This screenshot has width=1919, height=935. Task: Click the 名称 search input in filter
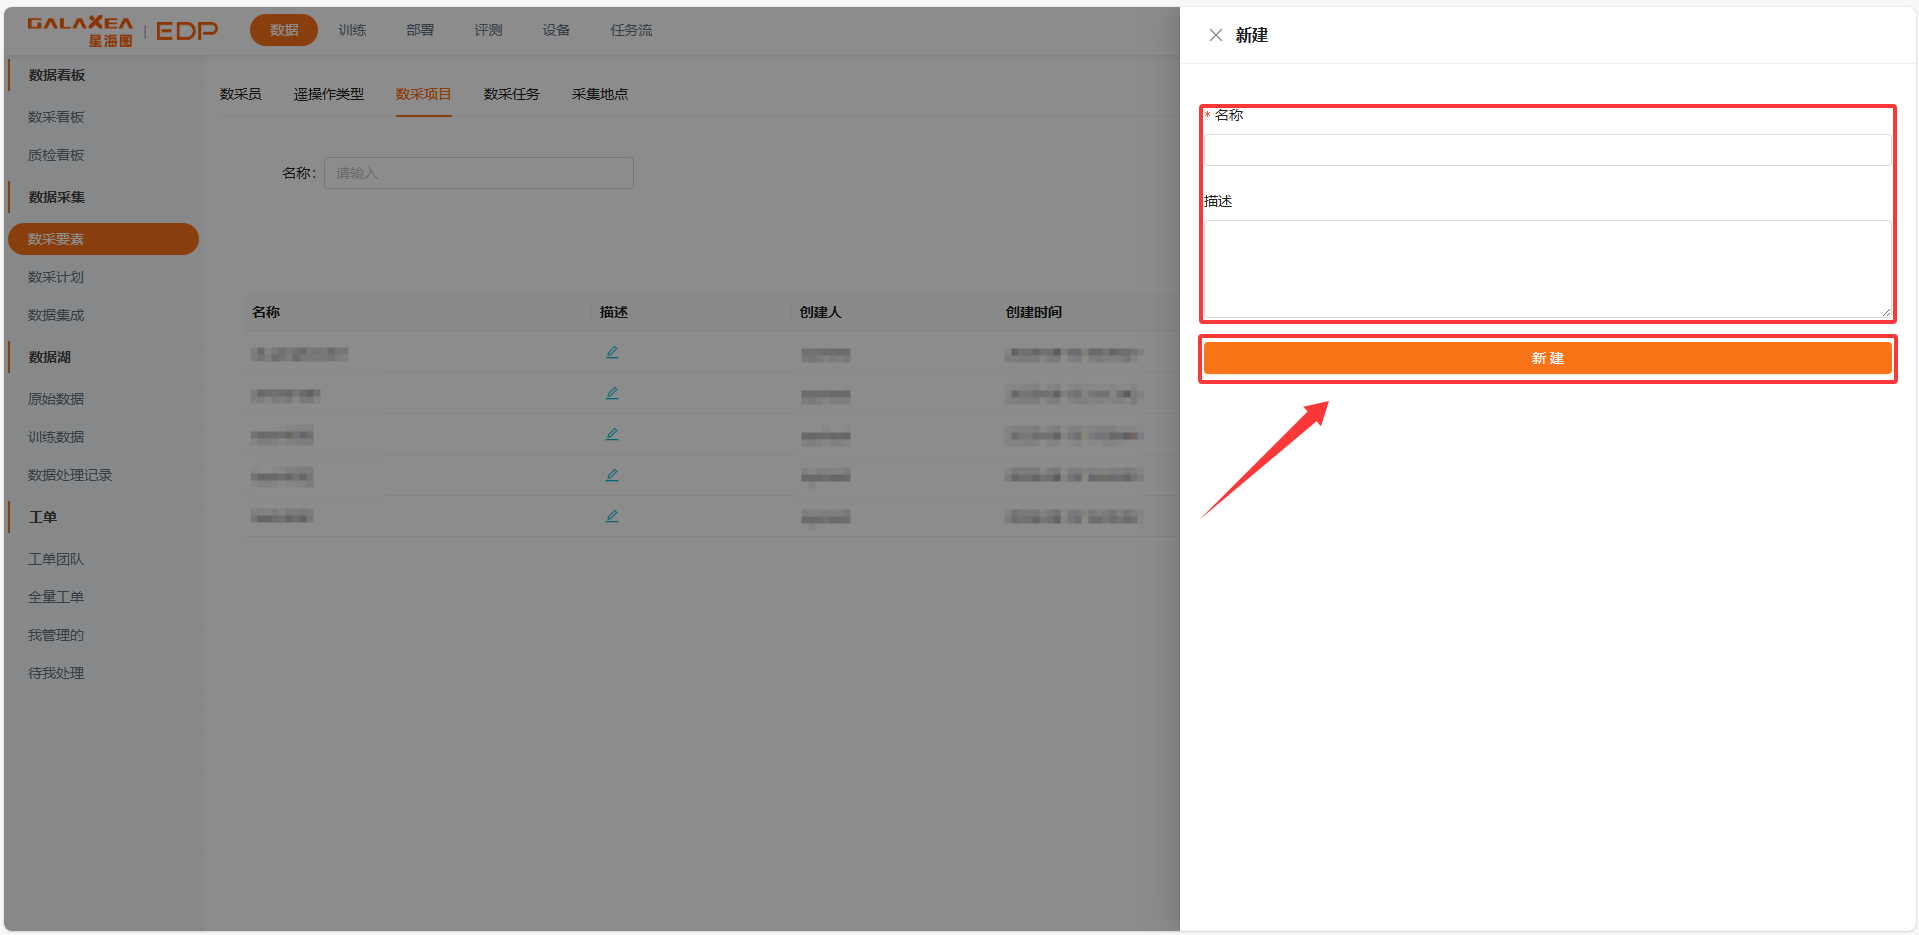pyautogui.click(x=478, y=173)
